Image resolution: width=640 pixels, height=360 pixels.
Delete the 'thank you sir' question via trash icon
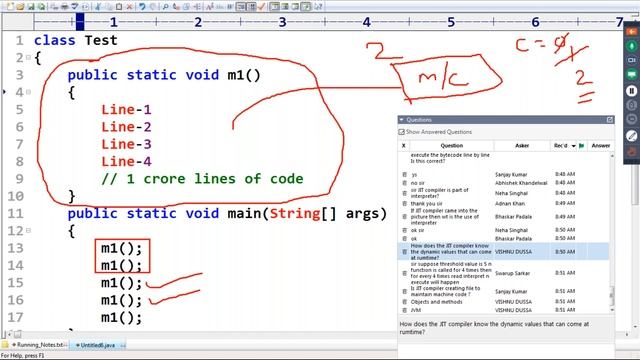click(404, 203)
